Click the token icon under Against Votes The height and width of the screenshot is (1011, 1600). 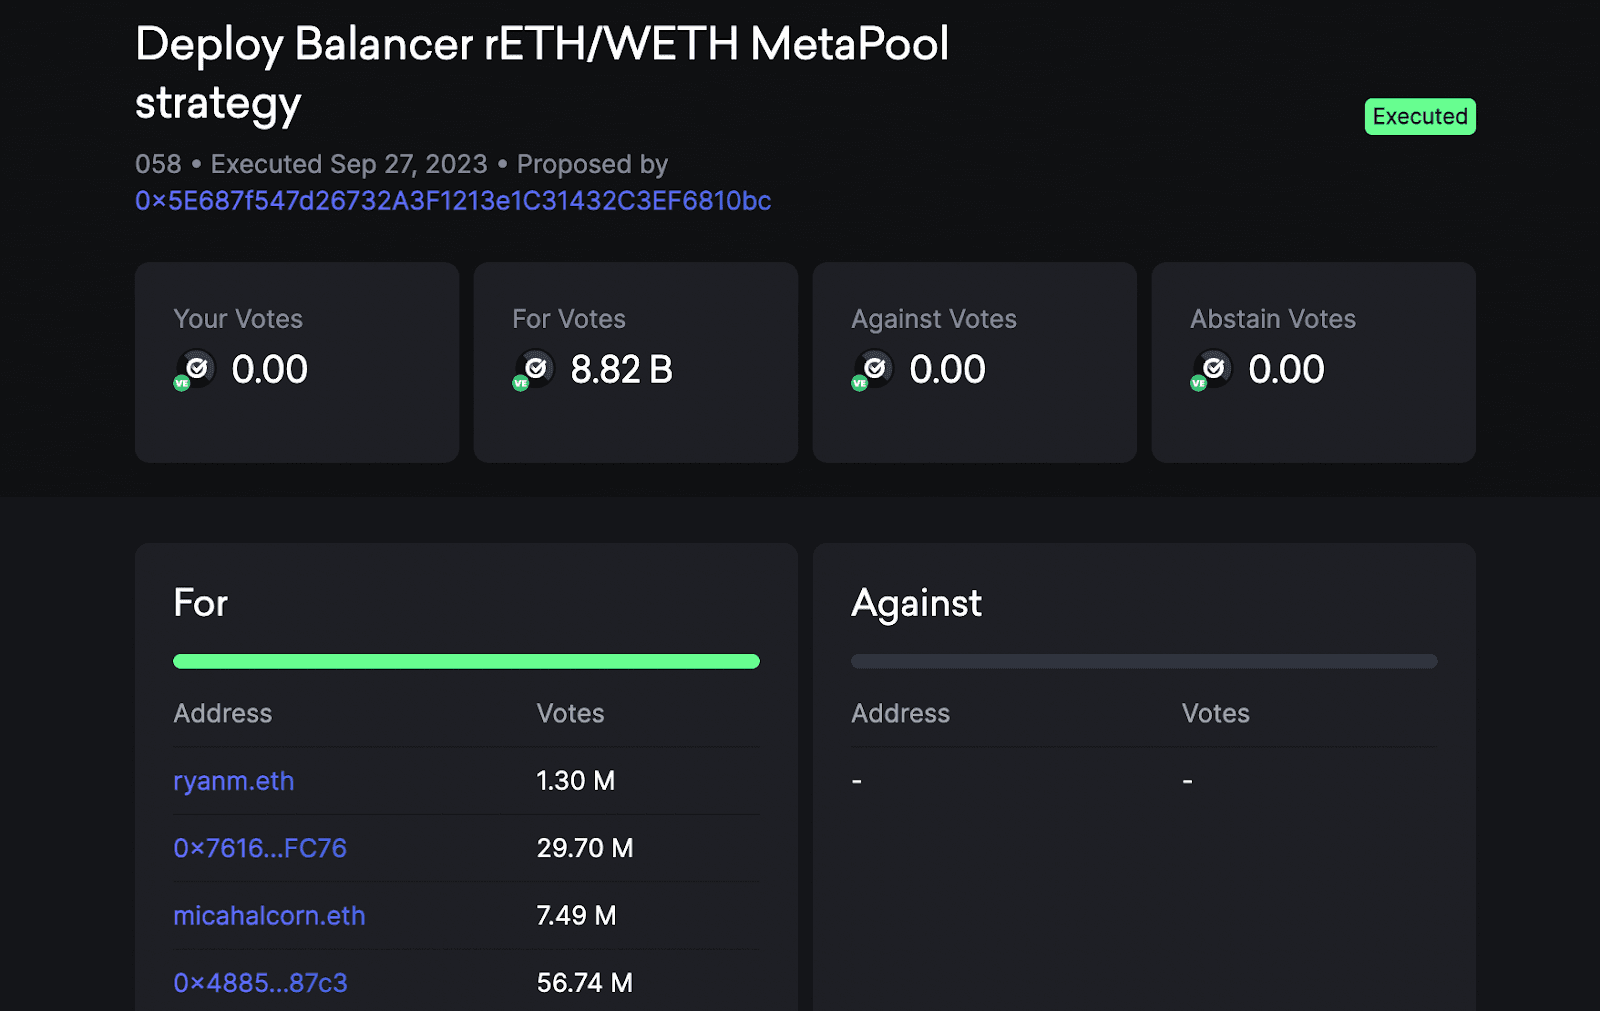pyautogui.click(x=873, y=370)
